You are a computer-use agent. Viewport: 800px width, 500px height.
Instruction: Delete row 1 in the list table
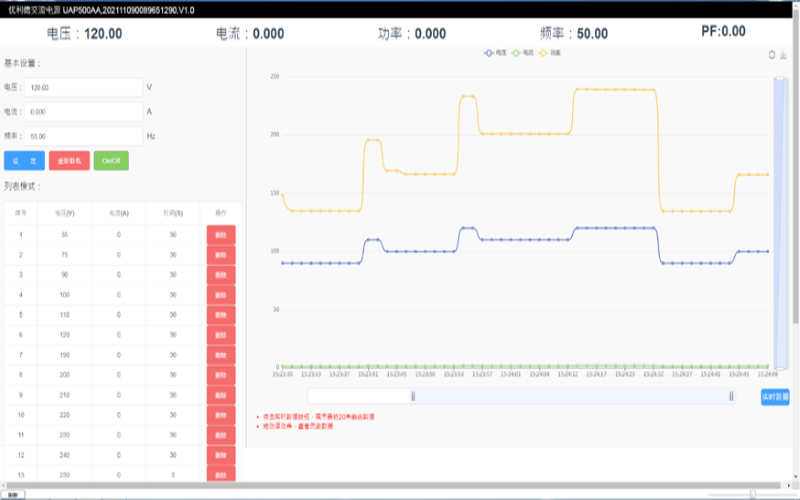[x=221, y=234]
